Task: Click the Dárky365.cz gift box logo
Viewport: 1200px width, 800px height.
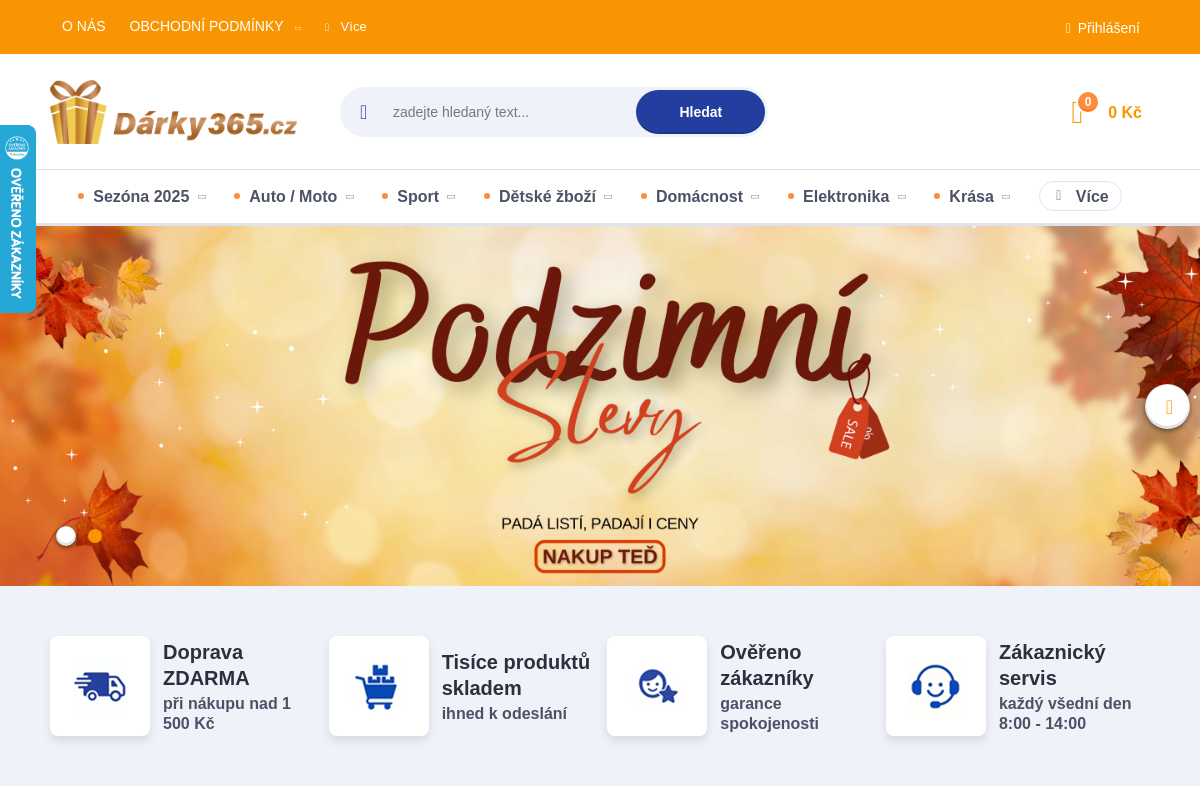Action: click(x=173, y=112)
